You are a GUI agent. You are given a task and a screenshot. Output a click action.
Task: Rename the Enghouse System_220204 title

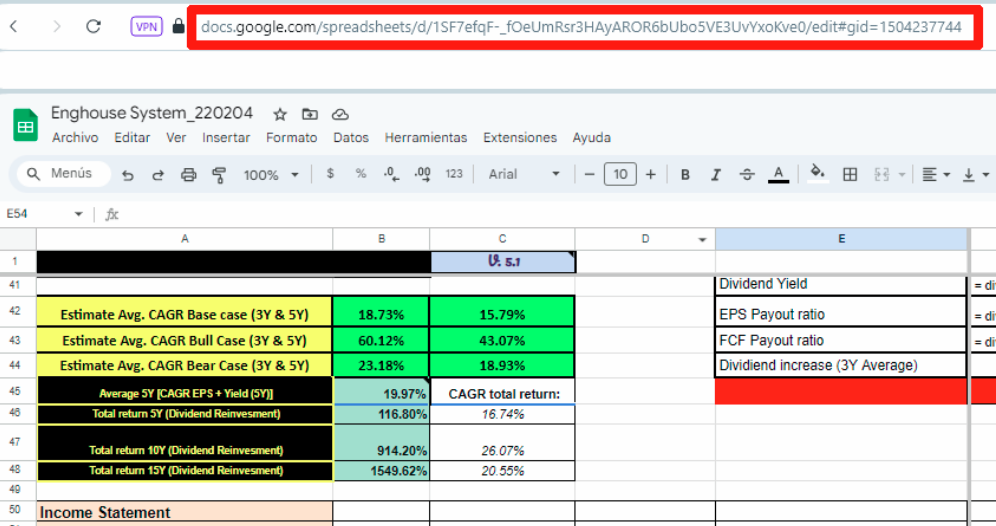[152, 113]
